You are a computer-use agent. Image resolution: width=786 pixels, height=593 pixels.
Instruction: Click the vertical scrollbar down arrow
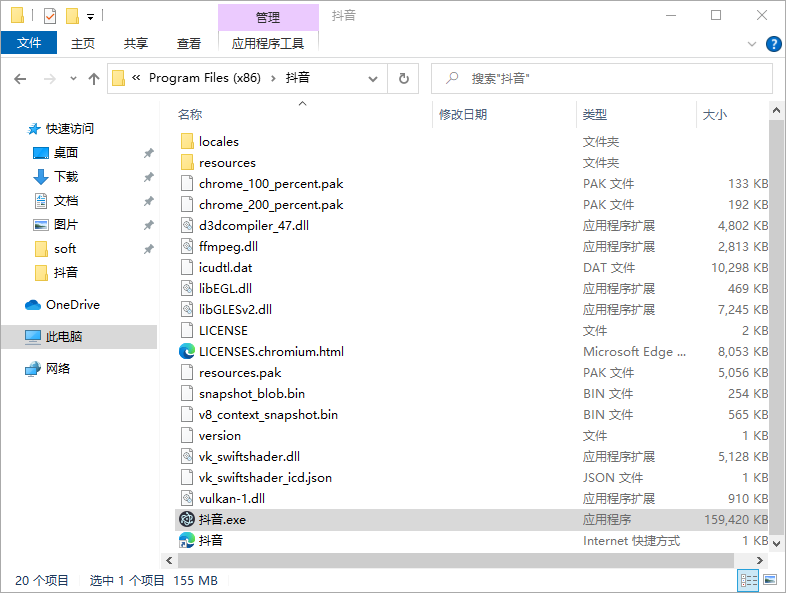[x=776, y=543]
